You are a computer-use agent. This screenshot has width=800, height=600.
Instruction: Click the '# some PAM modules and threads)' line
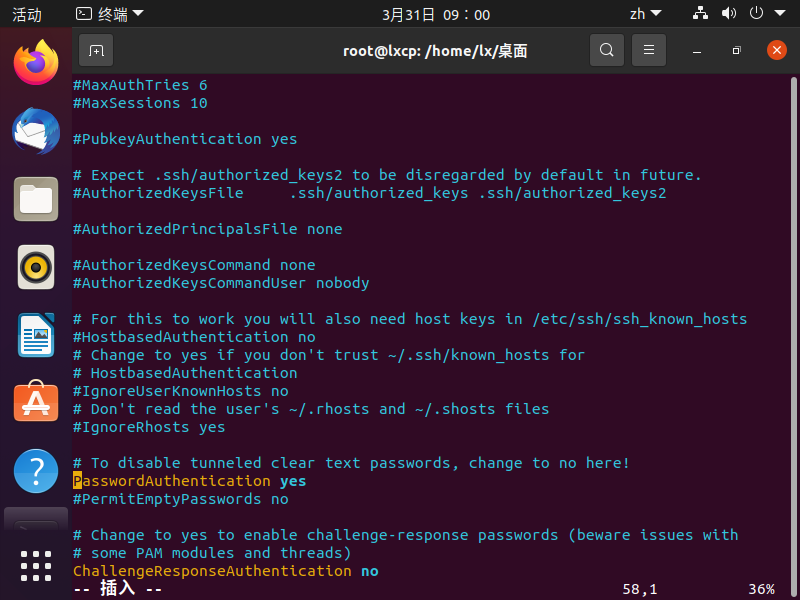coord(212,553)
